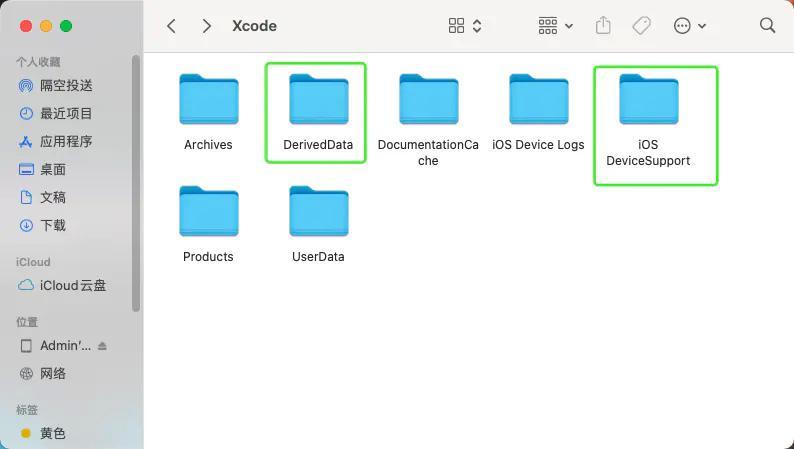Viewport: 794px width, 449px height.
Task: Open view mode up-down chevrons
Action: point(477,26)
